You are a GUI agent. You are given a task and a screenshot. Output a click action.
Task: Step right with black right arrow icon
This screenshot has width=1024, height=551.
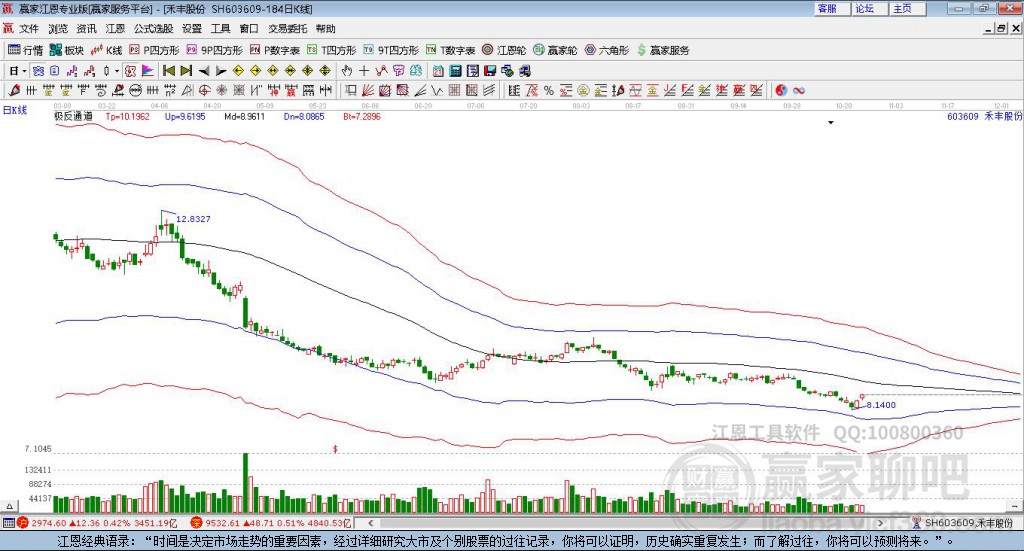pyautogui.click(x=221, y=71)
